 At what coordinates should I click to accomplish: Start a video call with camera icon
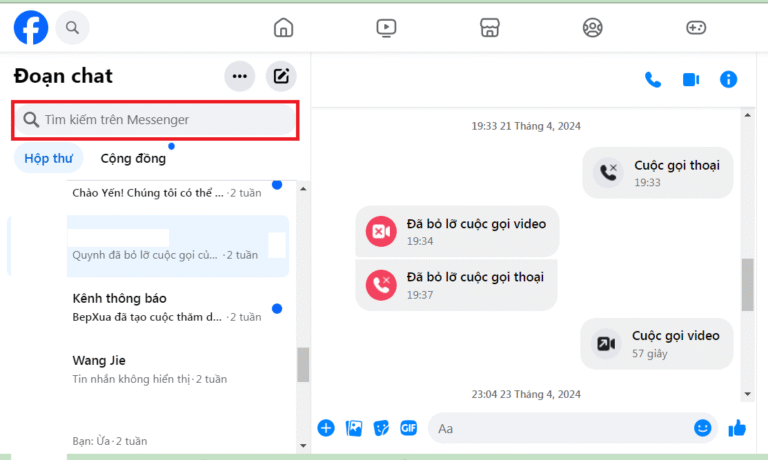(x=691, y=80)
